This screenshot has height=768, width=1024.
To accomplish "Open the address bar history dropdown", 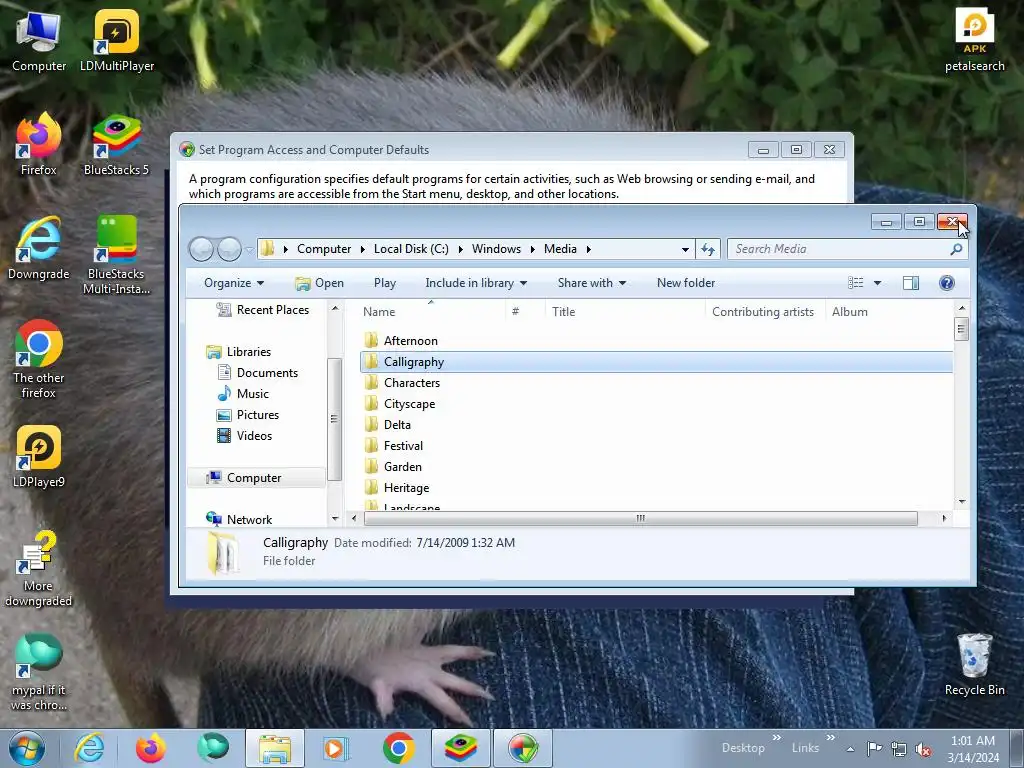I will coord(685,249).
